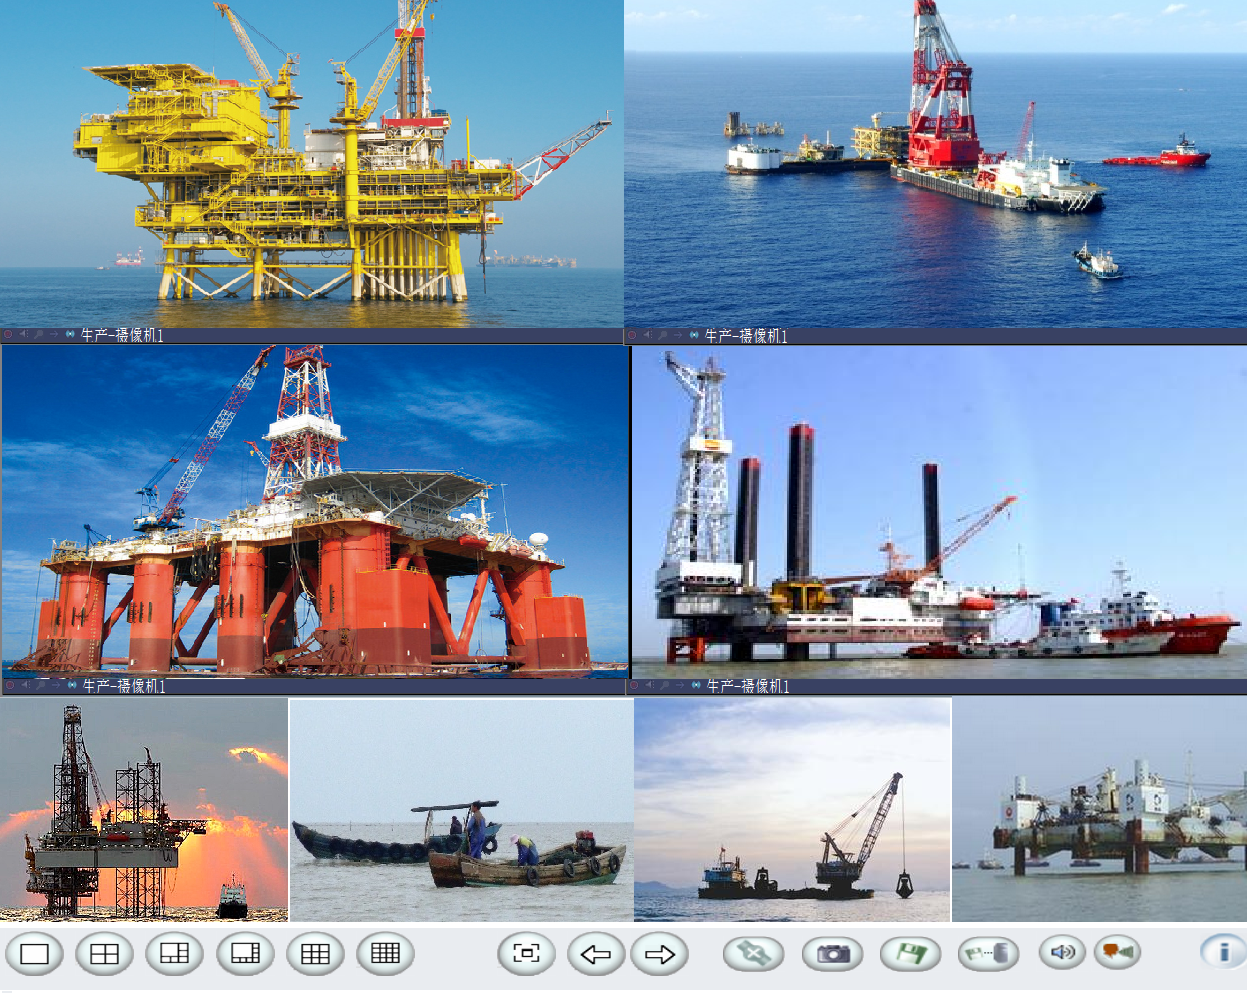Toggle full screen view mode
Screen dimensions: 1249x993
point(526,954)
